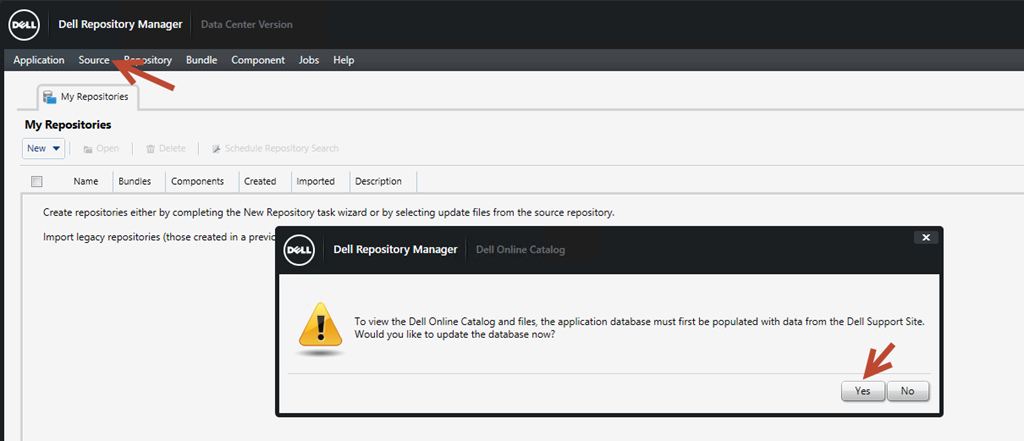Sort by the Imported column header
The width and height of the screenshot is (1024, 441).
(x=315, y=181)
